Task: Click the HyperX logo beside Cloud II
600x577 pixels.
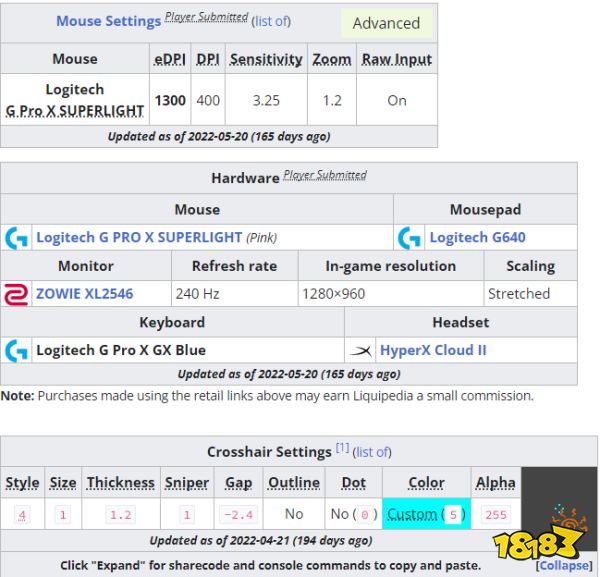Action: 360,350
